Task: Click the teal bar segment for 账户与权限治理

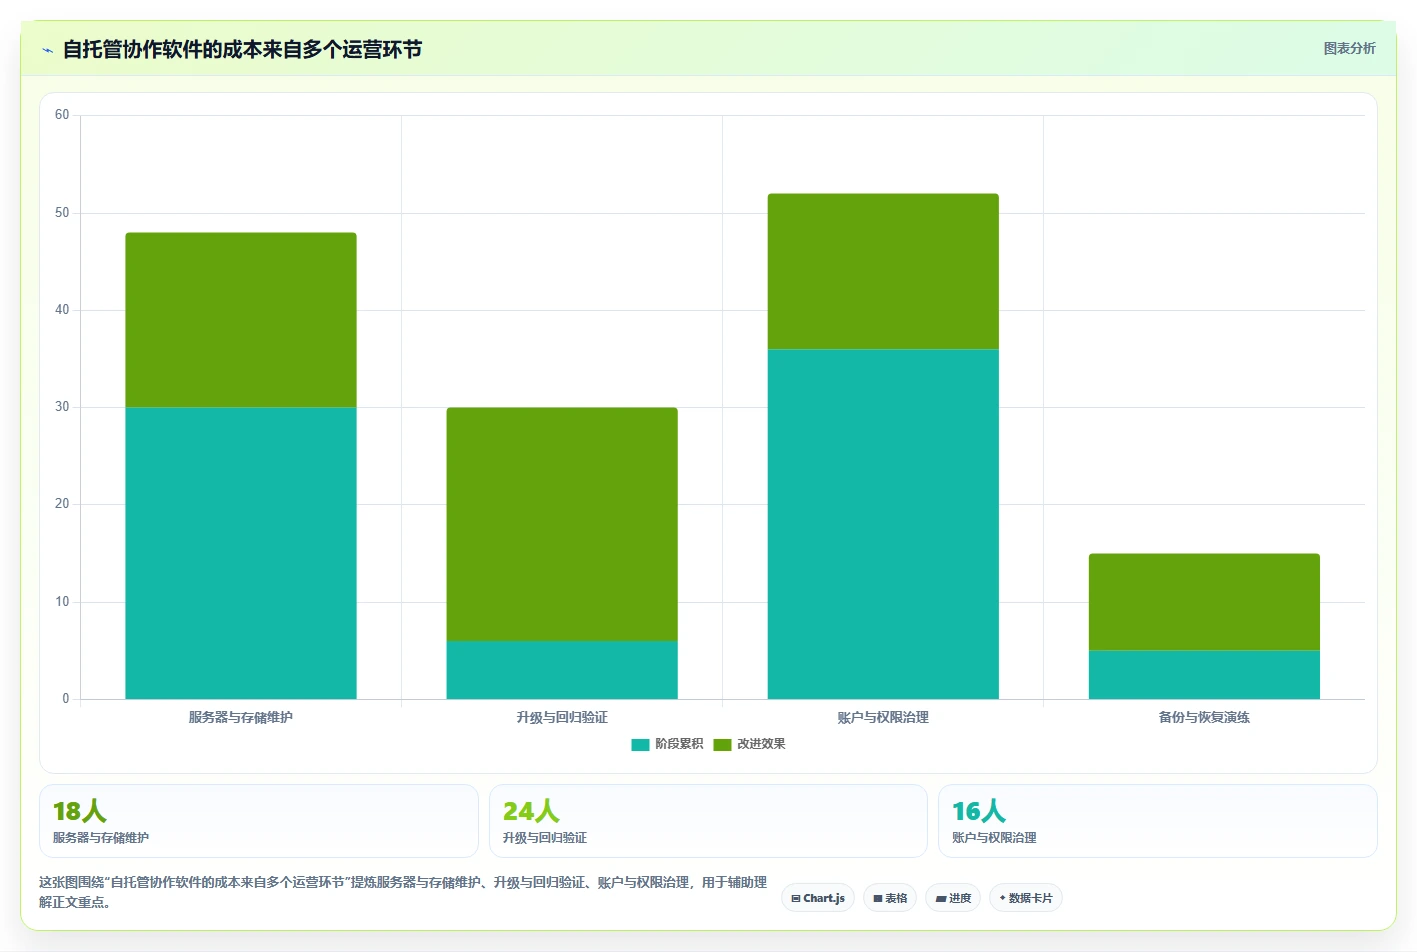Action: [x=883, y=524]
